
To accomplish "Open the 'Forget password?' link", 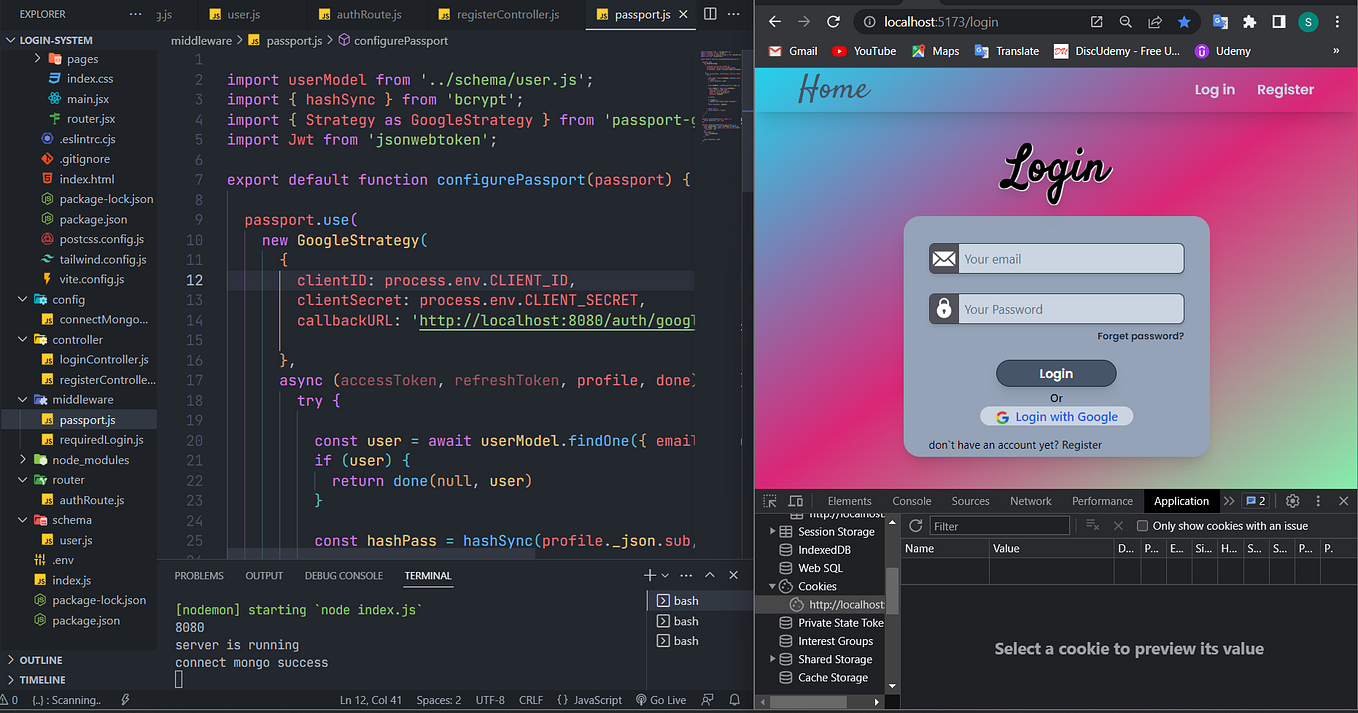I will 1140,335.
